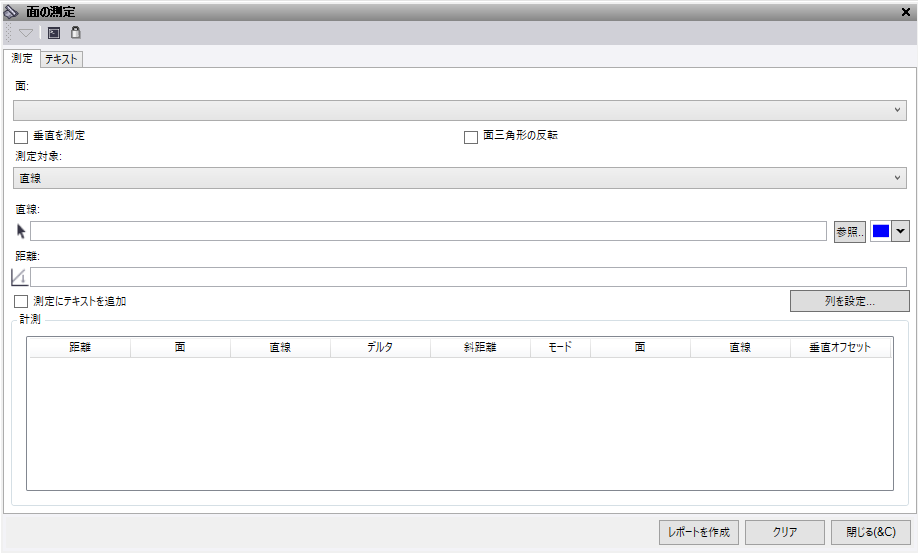Click into the 距離 input field
This screenshot has width=918, height=553.
tap(468, 277)
